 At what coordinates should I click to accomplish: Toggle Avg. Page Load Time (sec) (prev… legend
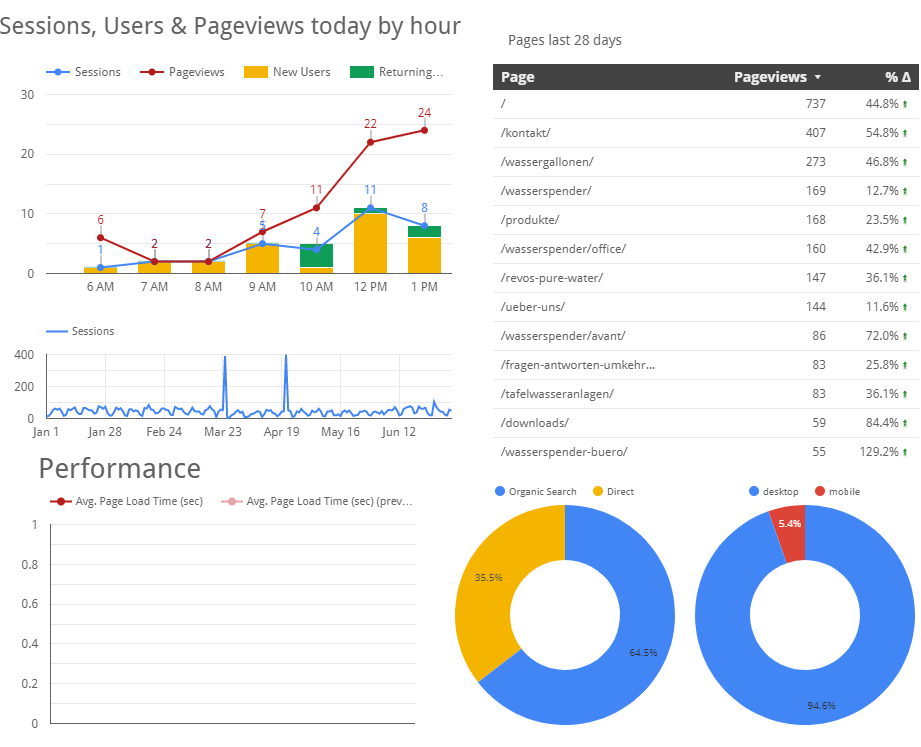317,502
